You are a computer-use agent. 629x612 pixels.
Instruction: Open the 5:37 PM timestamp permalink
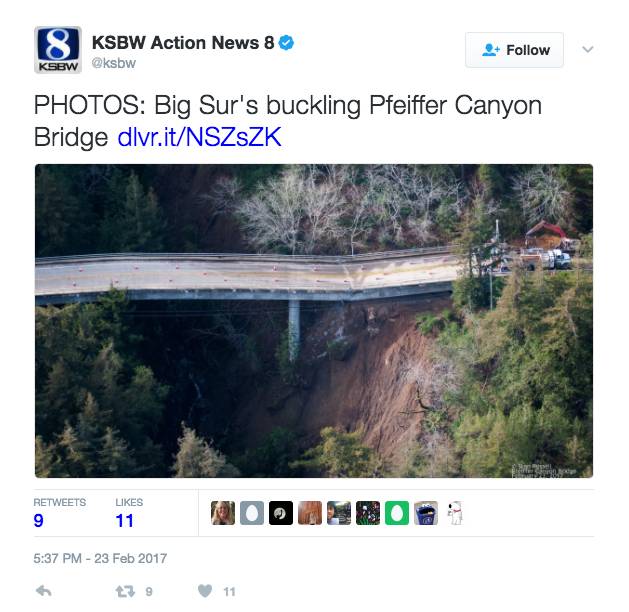100,558
